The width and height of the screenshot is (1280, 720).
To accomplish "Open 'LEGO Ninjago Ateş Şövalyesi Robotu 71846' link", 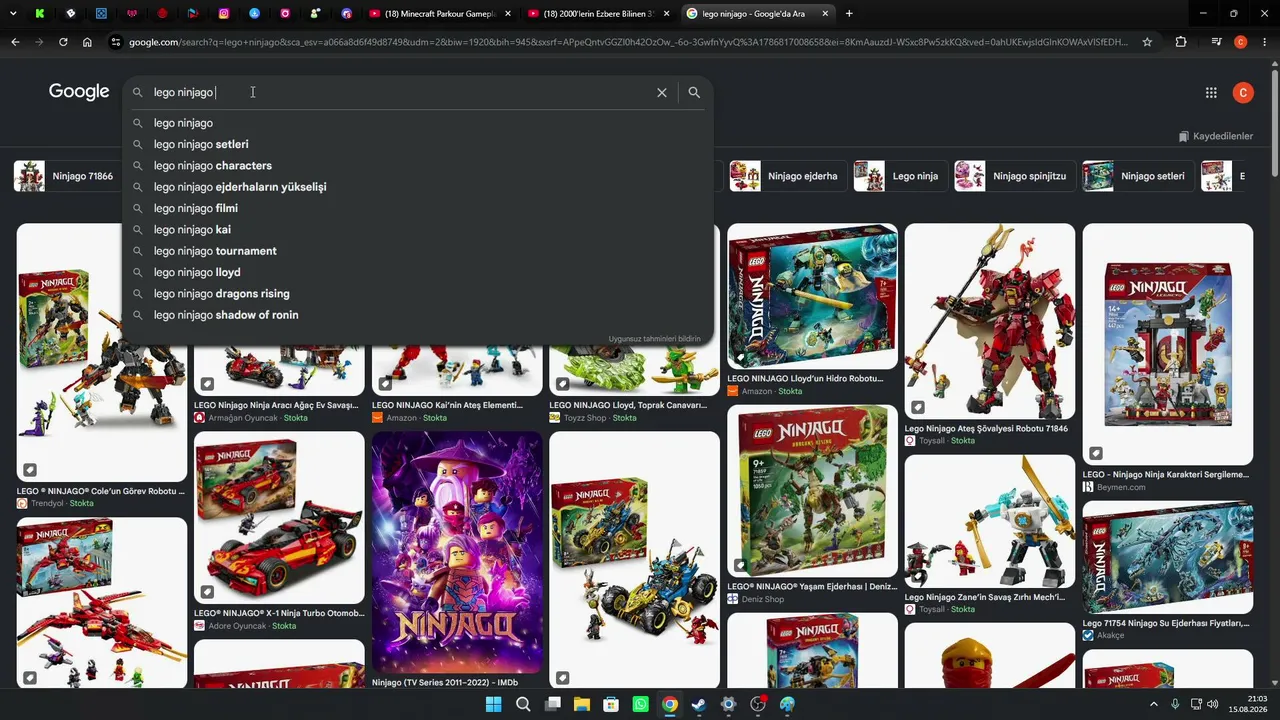I will (x=986, y=429).
